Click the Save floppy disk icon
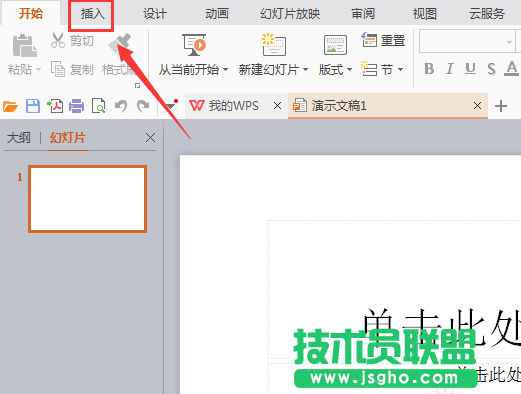 tap(33, 106)
